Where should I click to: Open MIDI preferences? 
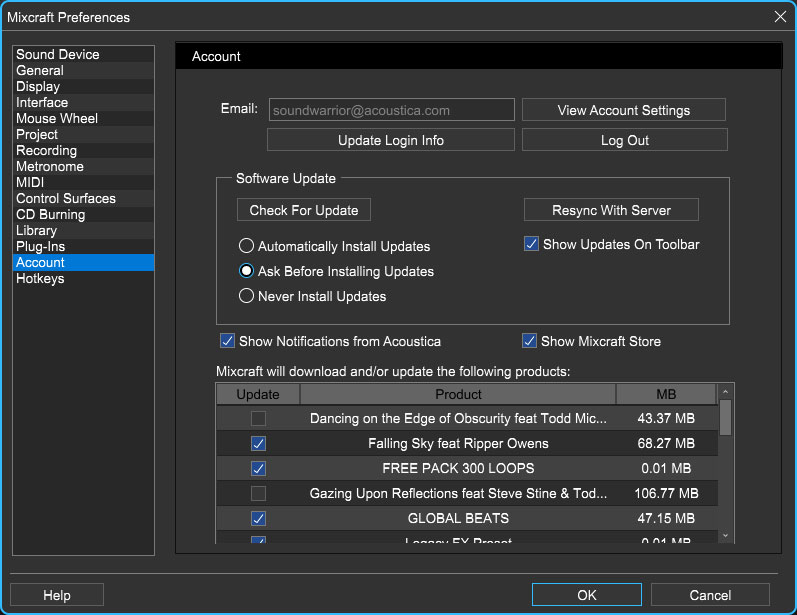pos(83,182)
